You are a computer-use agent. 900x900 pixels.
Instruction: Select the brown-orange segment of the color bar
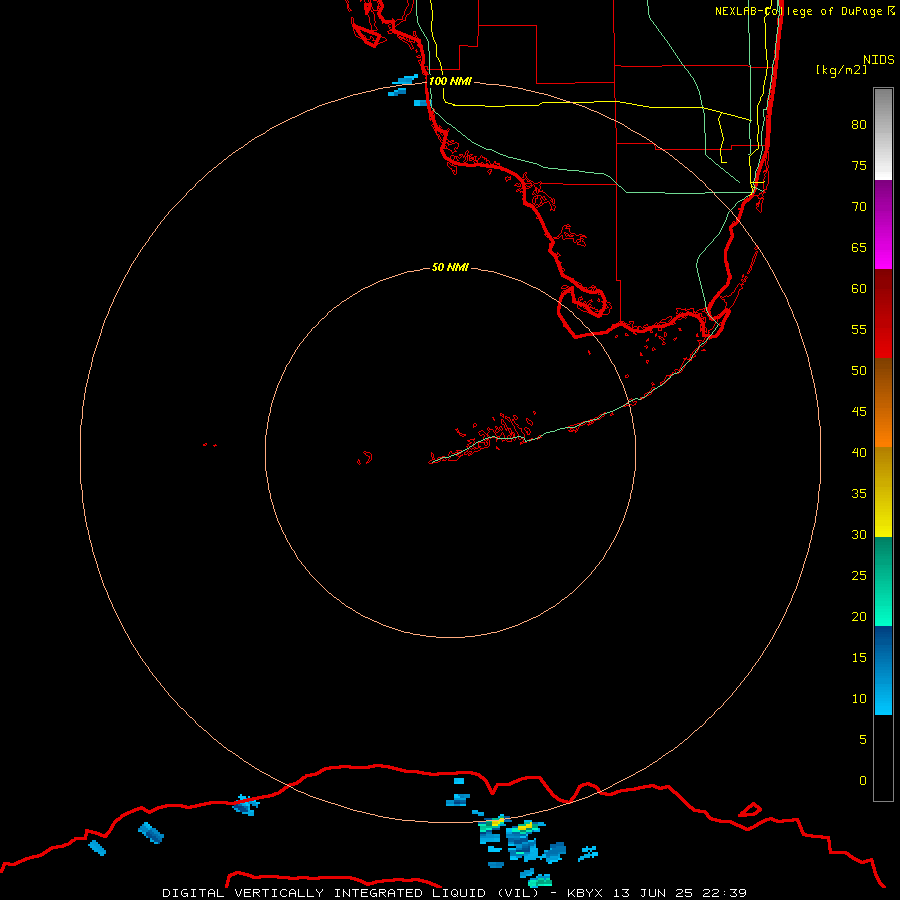(883, 402)
